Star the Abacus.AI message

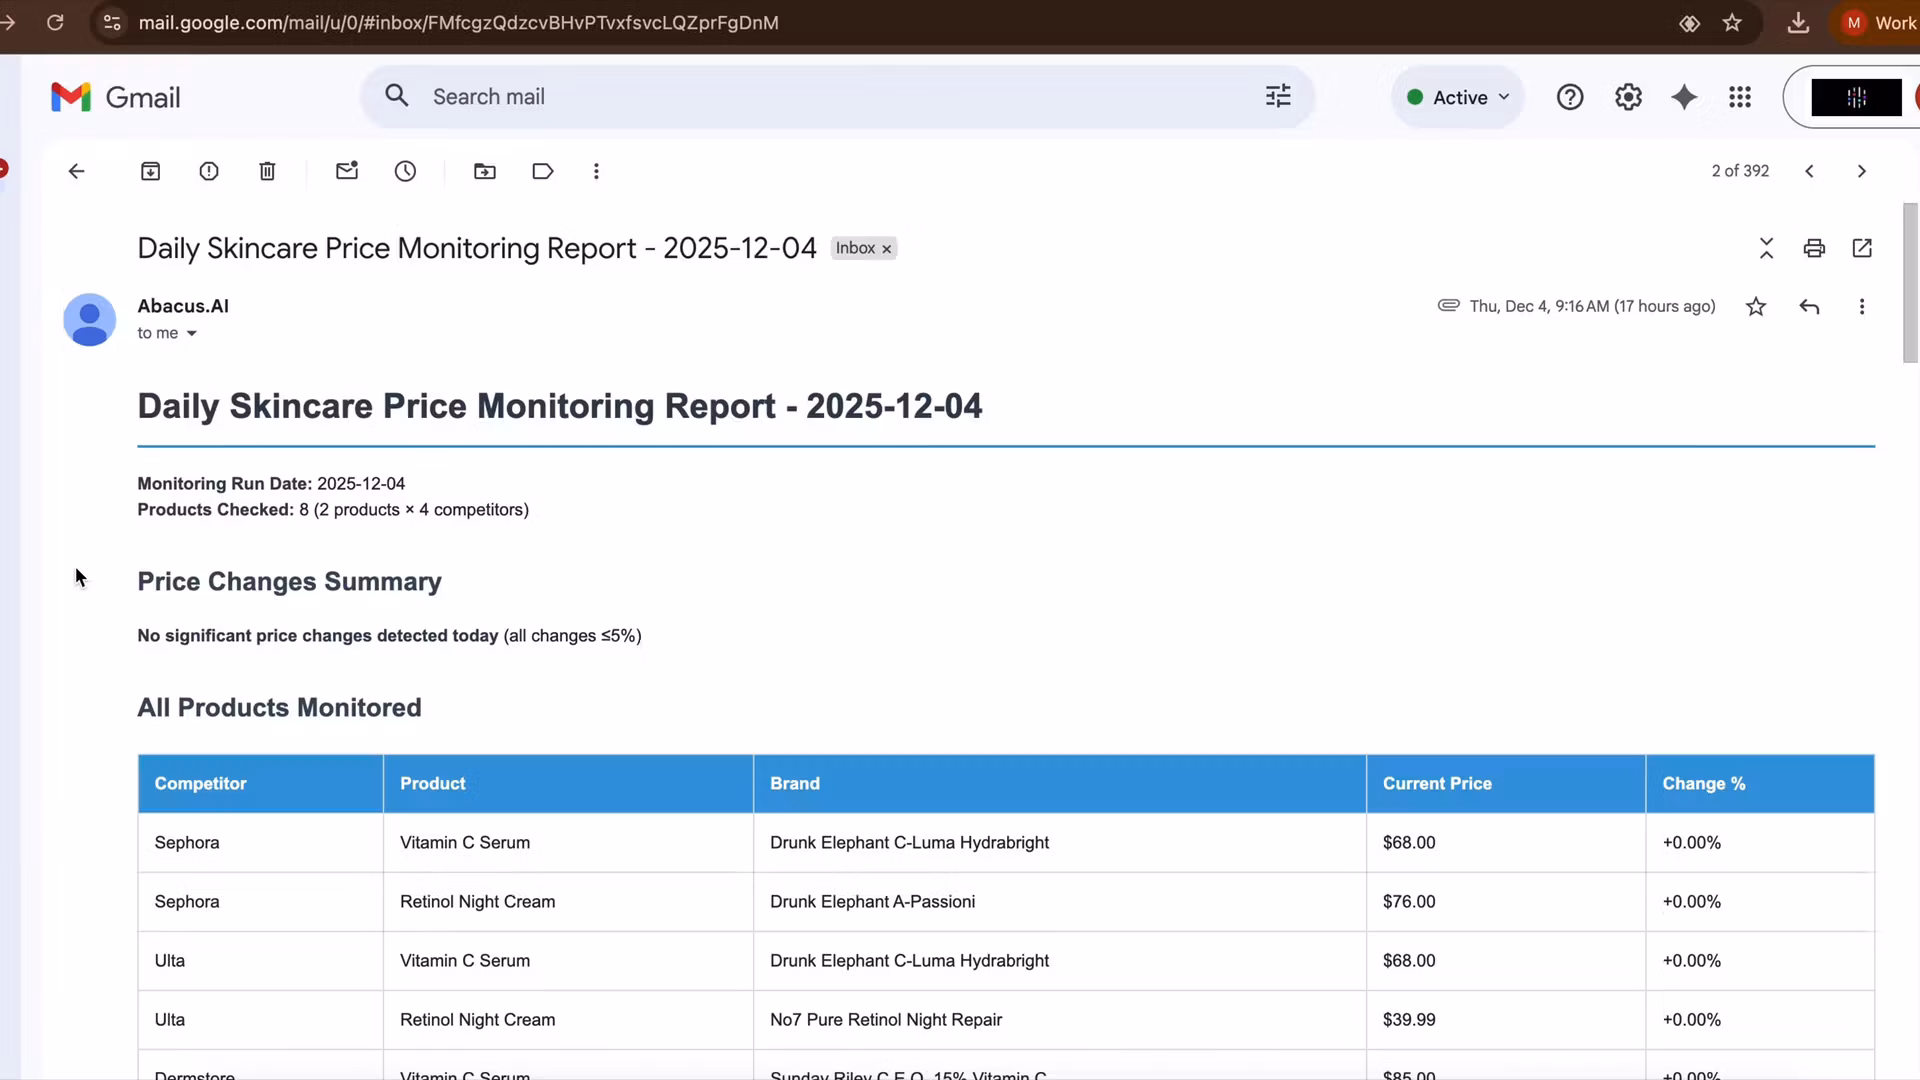coord(1756,306)
